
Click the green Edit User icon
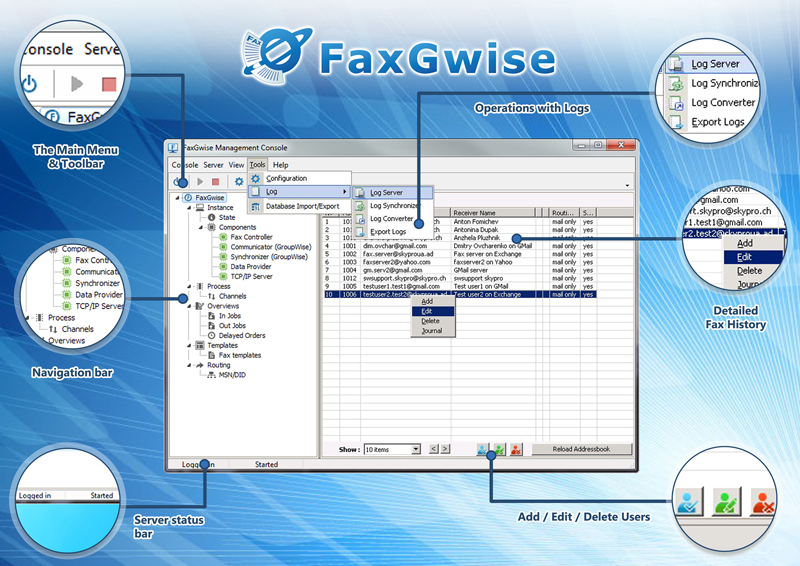(499, 450)
